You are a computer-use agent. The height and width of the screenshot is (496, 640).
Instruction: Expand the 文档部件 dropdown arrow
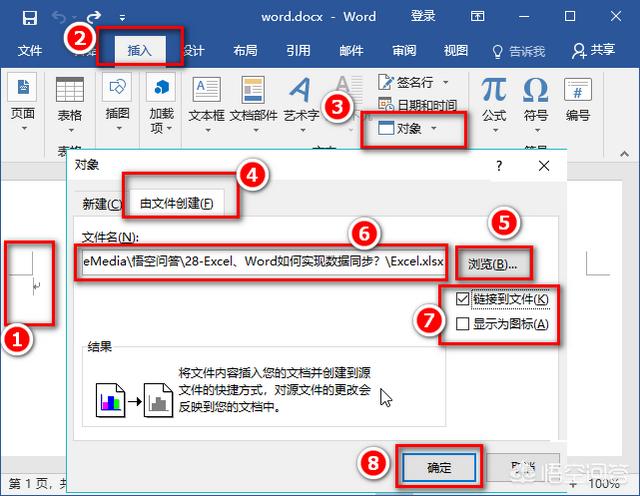(x=256, y=130)
